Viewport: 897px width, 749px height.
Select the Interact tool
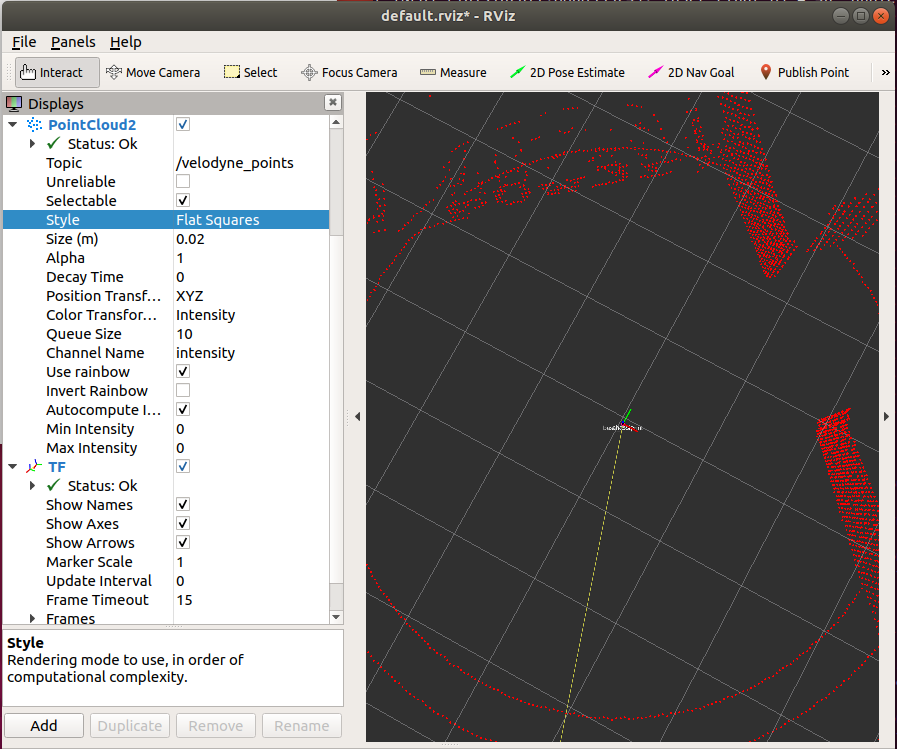pos(57,72)
